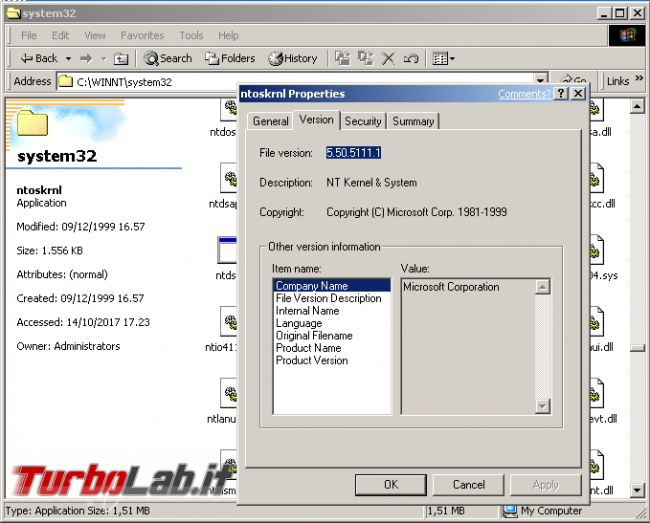Viewport: 650px width, 523px height.
Task: Click the ntio41 file icon
Action: tap(229, 322)
